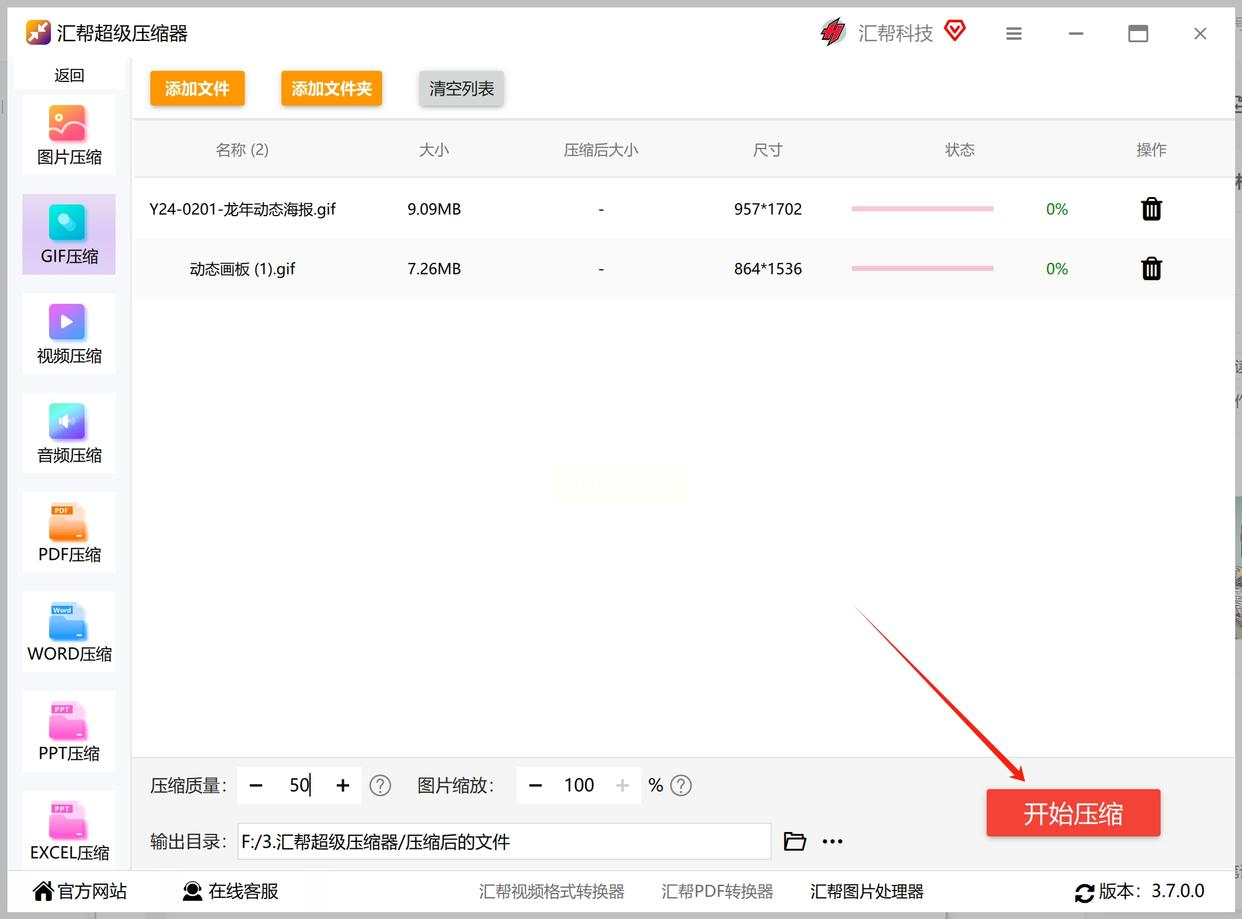Click the 操作 column header
This screenshot has width=1242, height=919.
pos(1152,150)
